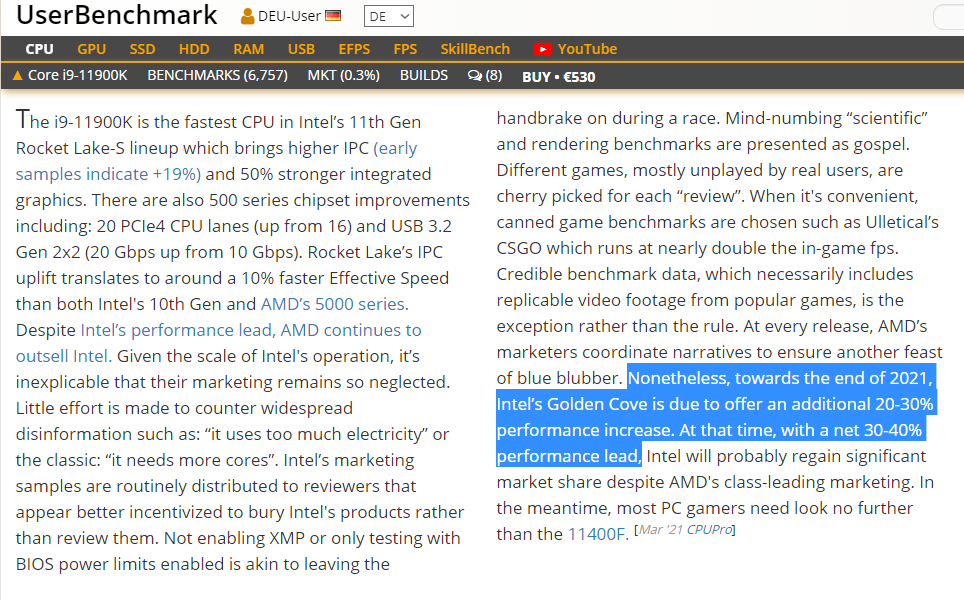Open the 11400F link
The height and width of the screenshot is (600, 964).
(x=598, y=534)
